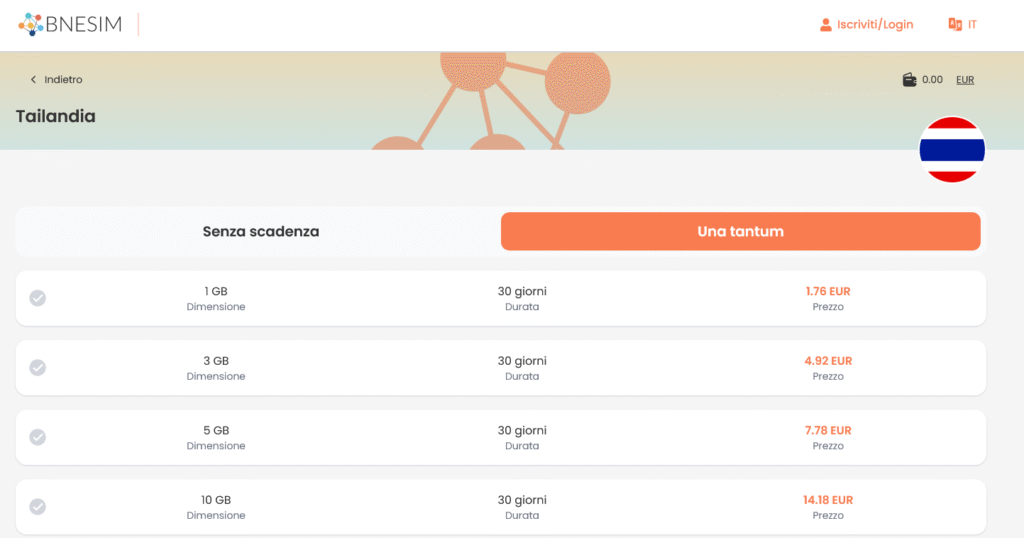Click the wallet balance icon
This screenshot has height=538, width=1024.
pyautogui.click(x=909, y=80)
